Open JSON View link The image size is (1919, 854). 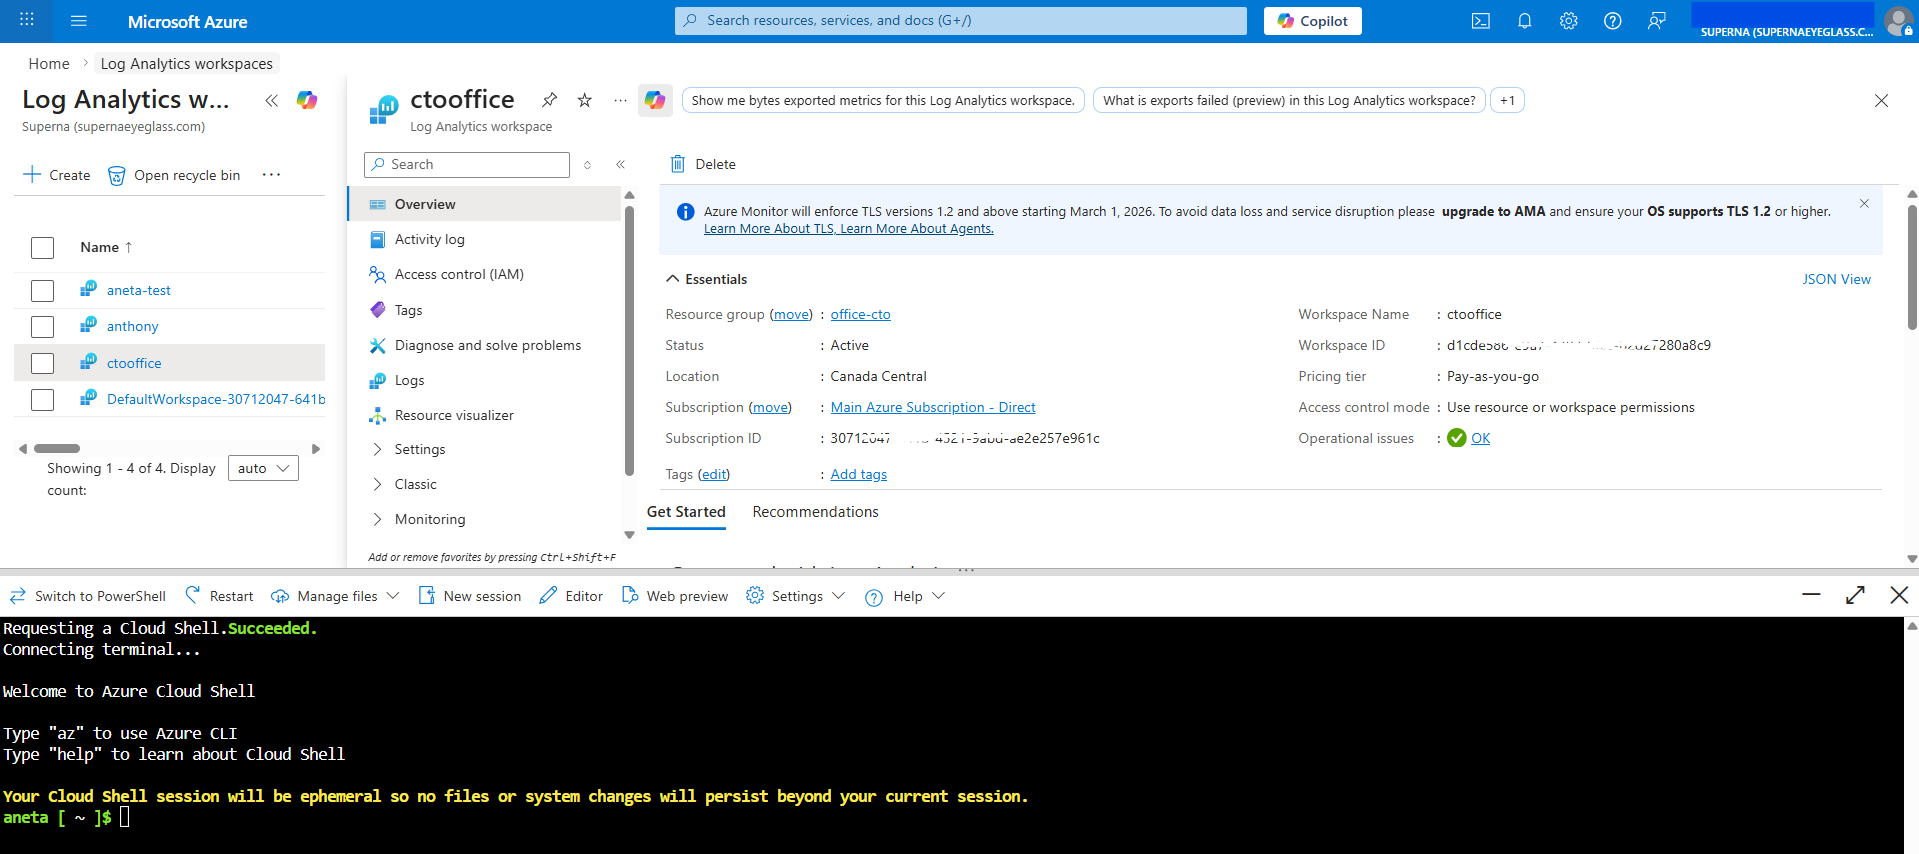1836,279
